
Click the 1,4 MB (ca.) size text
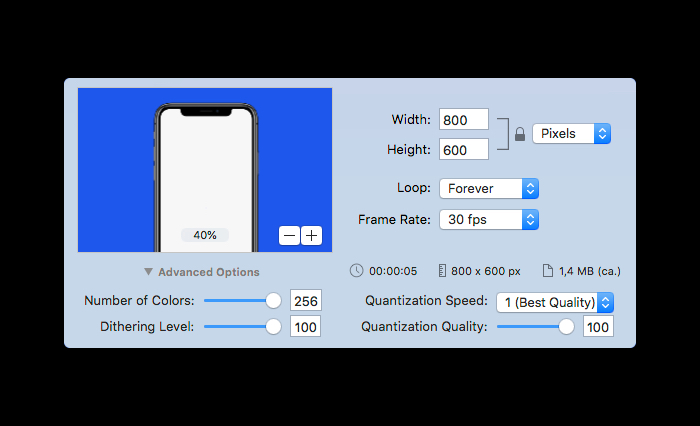[x=590, y=271]
